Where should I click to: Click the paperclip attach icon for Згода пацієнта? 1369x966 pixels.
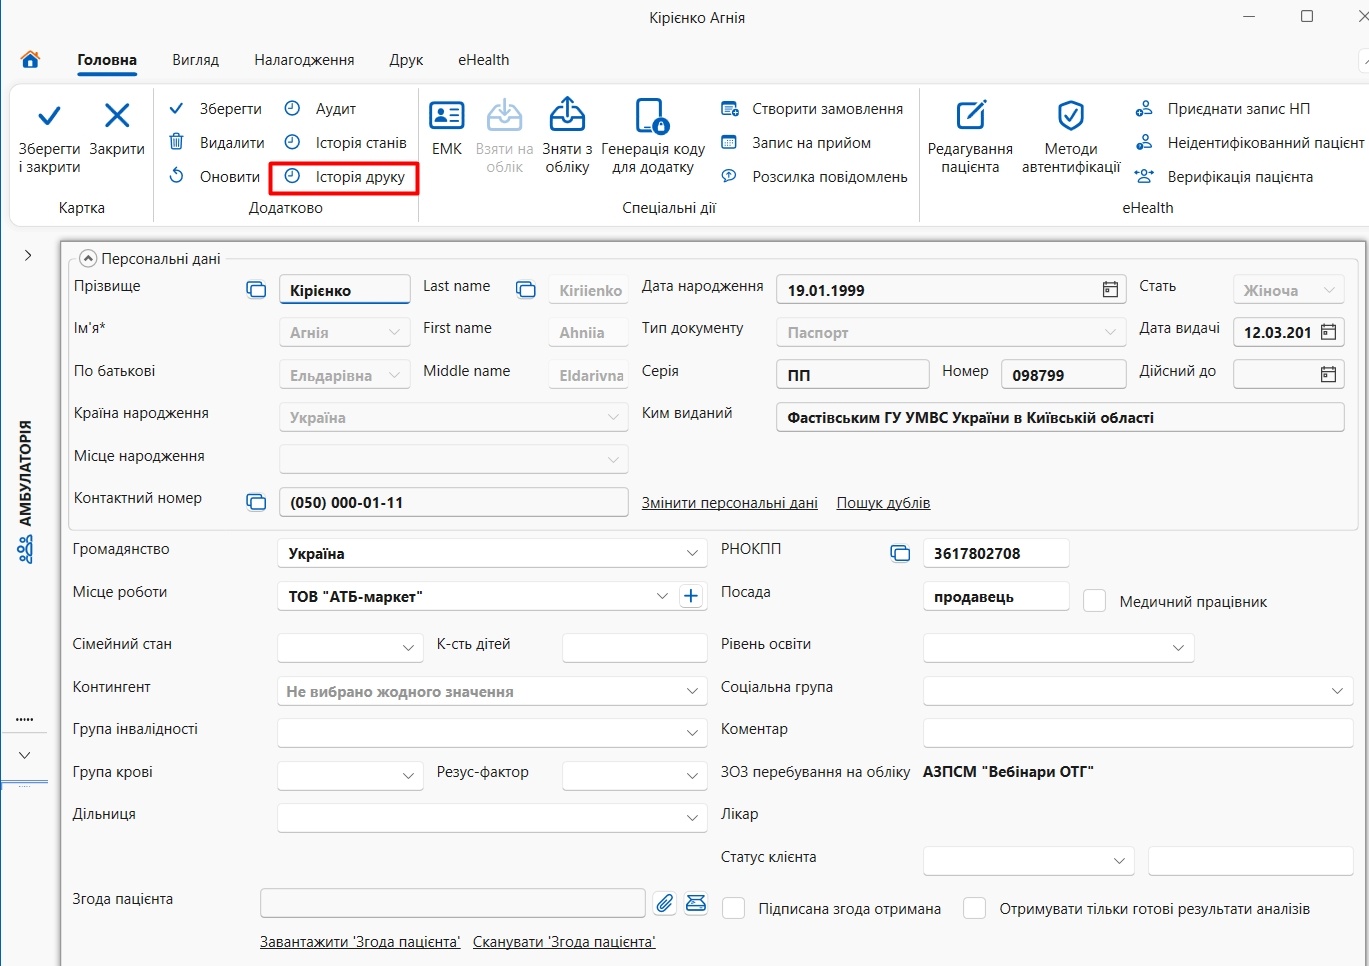click(665, 903)
